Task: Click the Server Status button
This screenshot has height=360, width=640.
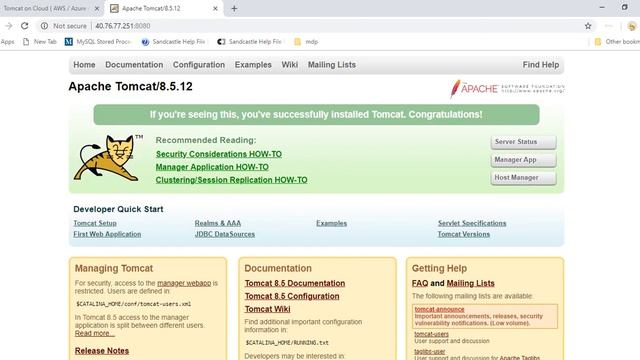Action: 523,142
